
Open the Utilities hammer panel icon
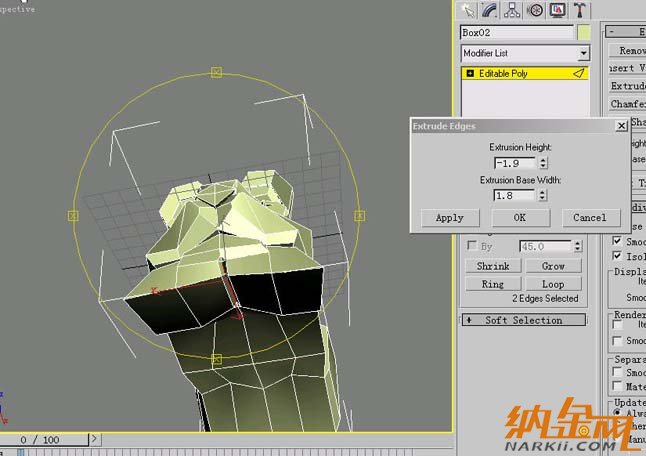[579, 10]
